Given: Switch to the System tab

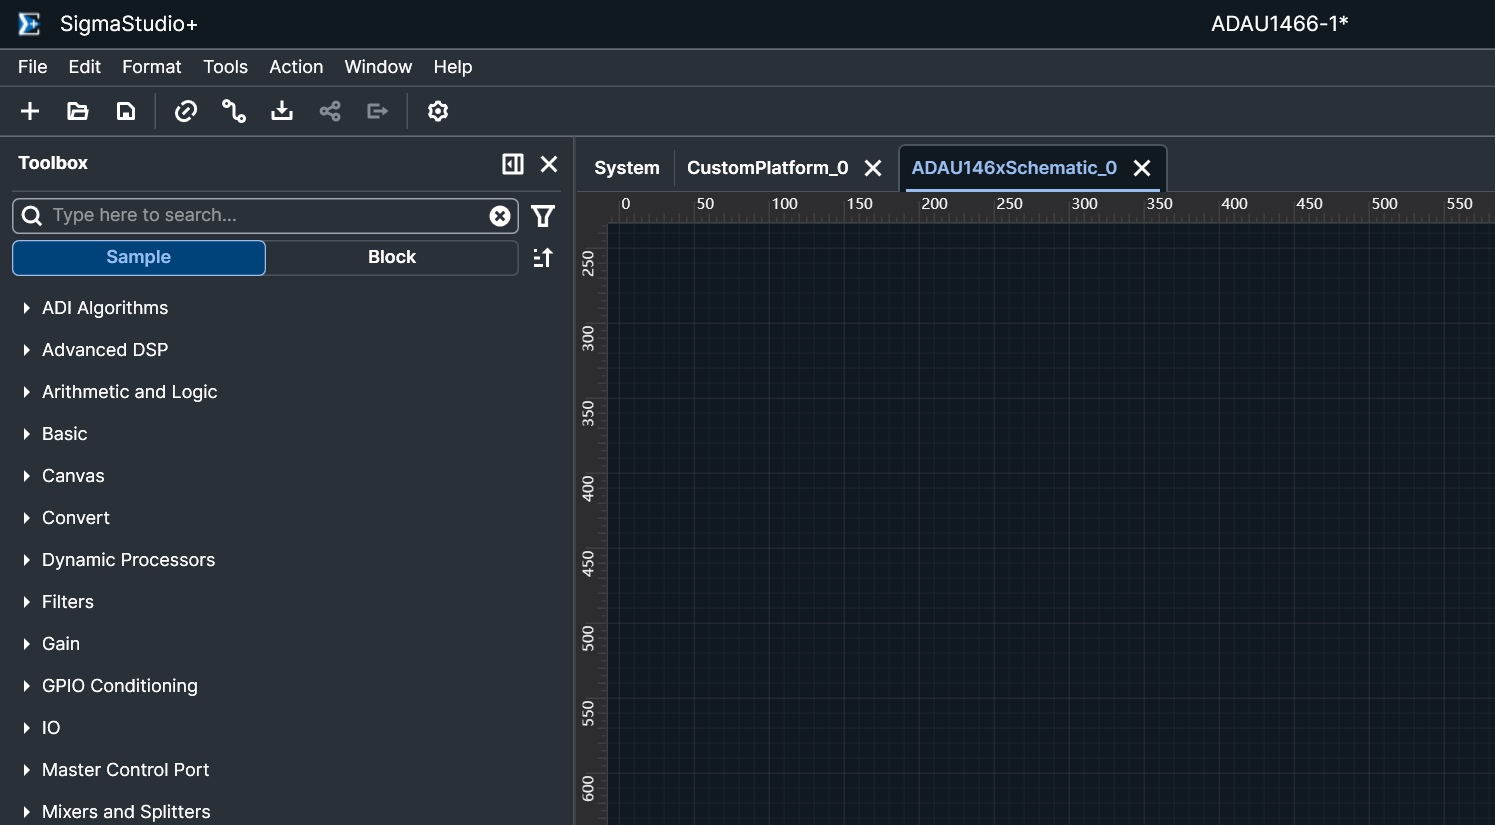Looking at the screenshot, I should tap(627, 168).
